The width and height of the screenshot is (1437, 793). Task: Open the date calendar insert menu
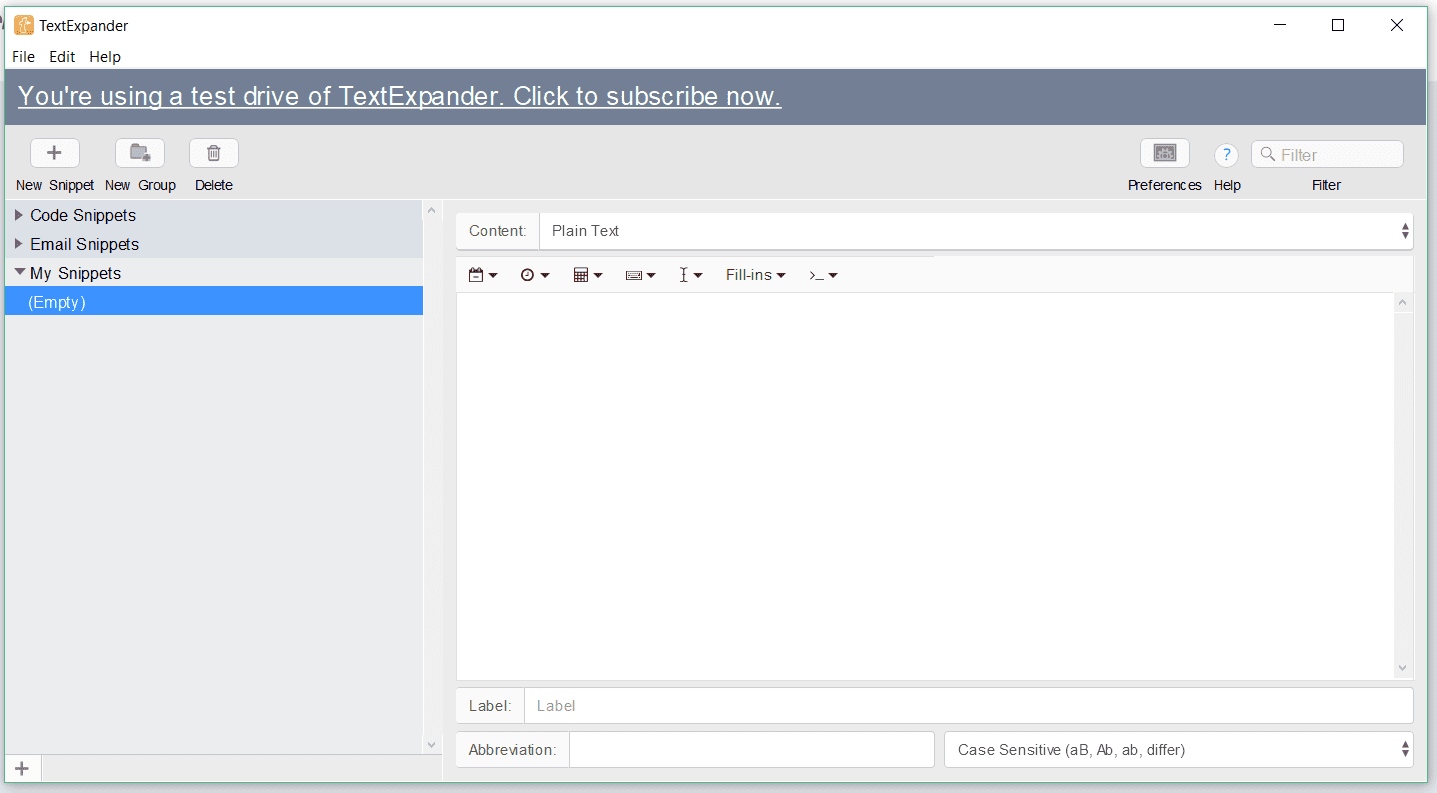[x=483, y=275]
